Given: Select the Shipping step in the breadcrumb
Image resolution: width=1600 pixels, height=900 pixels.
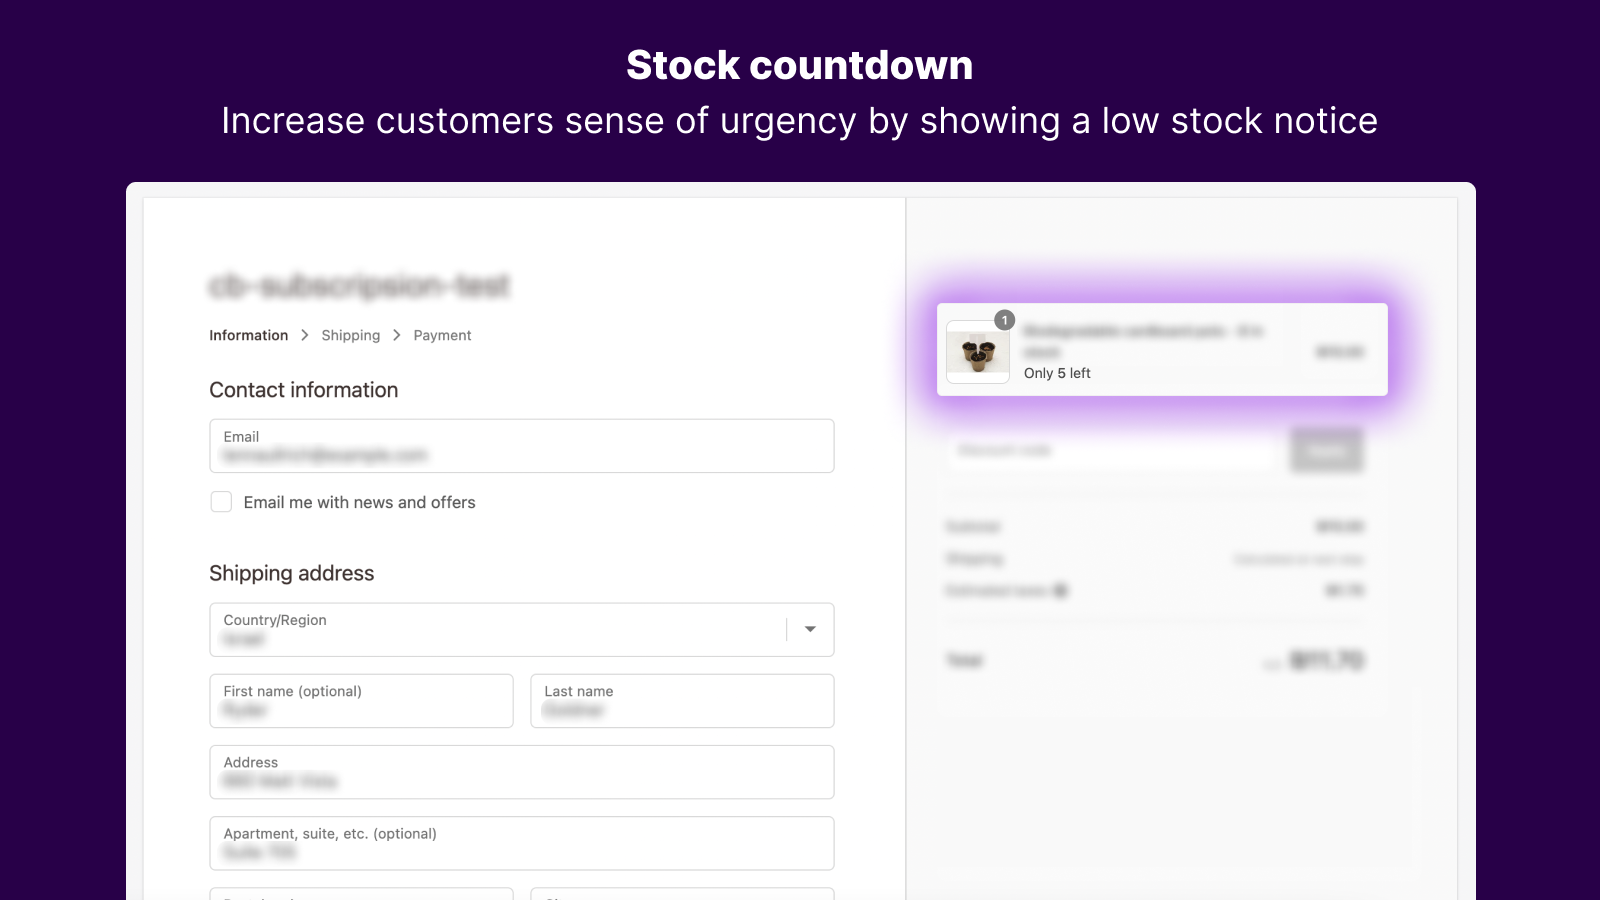Looking at the screenshot, I should (x=351, y=335).
